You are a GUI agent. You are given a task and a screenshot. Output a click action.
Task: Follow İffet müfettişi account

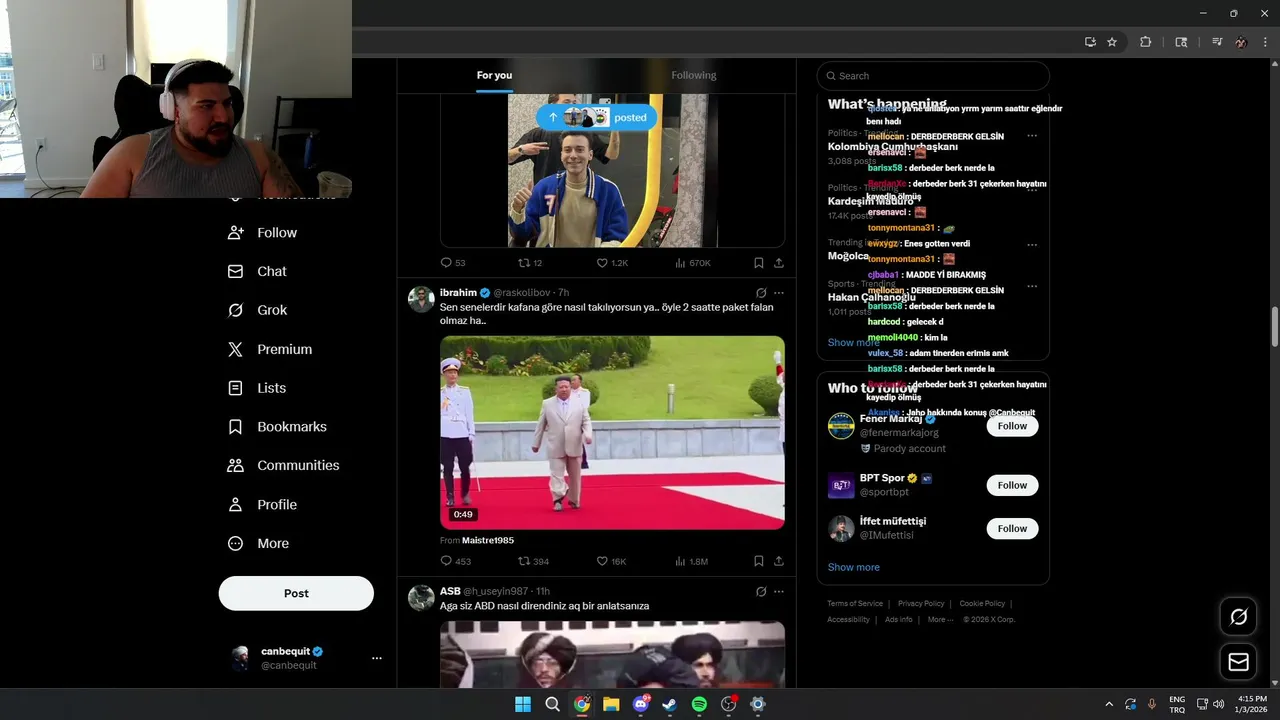tap(1012, 528)
